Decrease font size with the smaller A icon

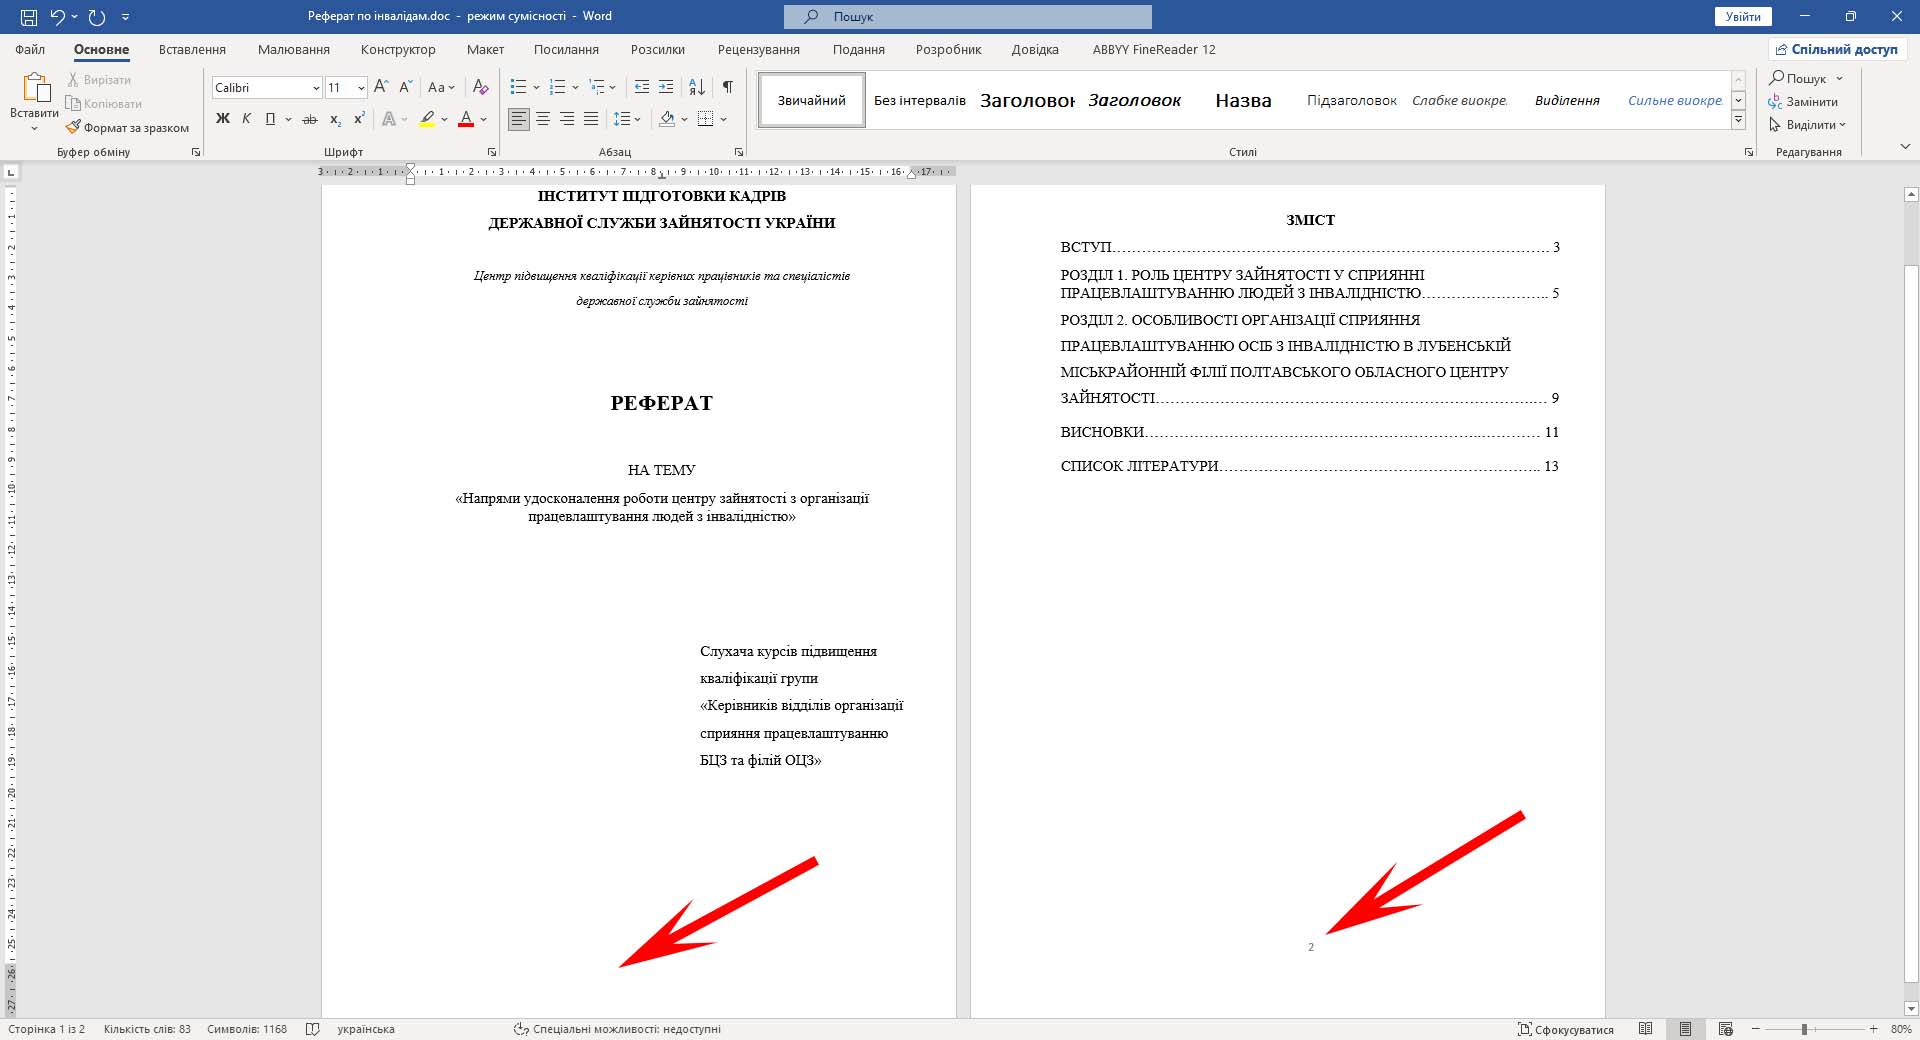click(405, 87)
